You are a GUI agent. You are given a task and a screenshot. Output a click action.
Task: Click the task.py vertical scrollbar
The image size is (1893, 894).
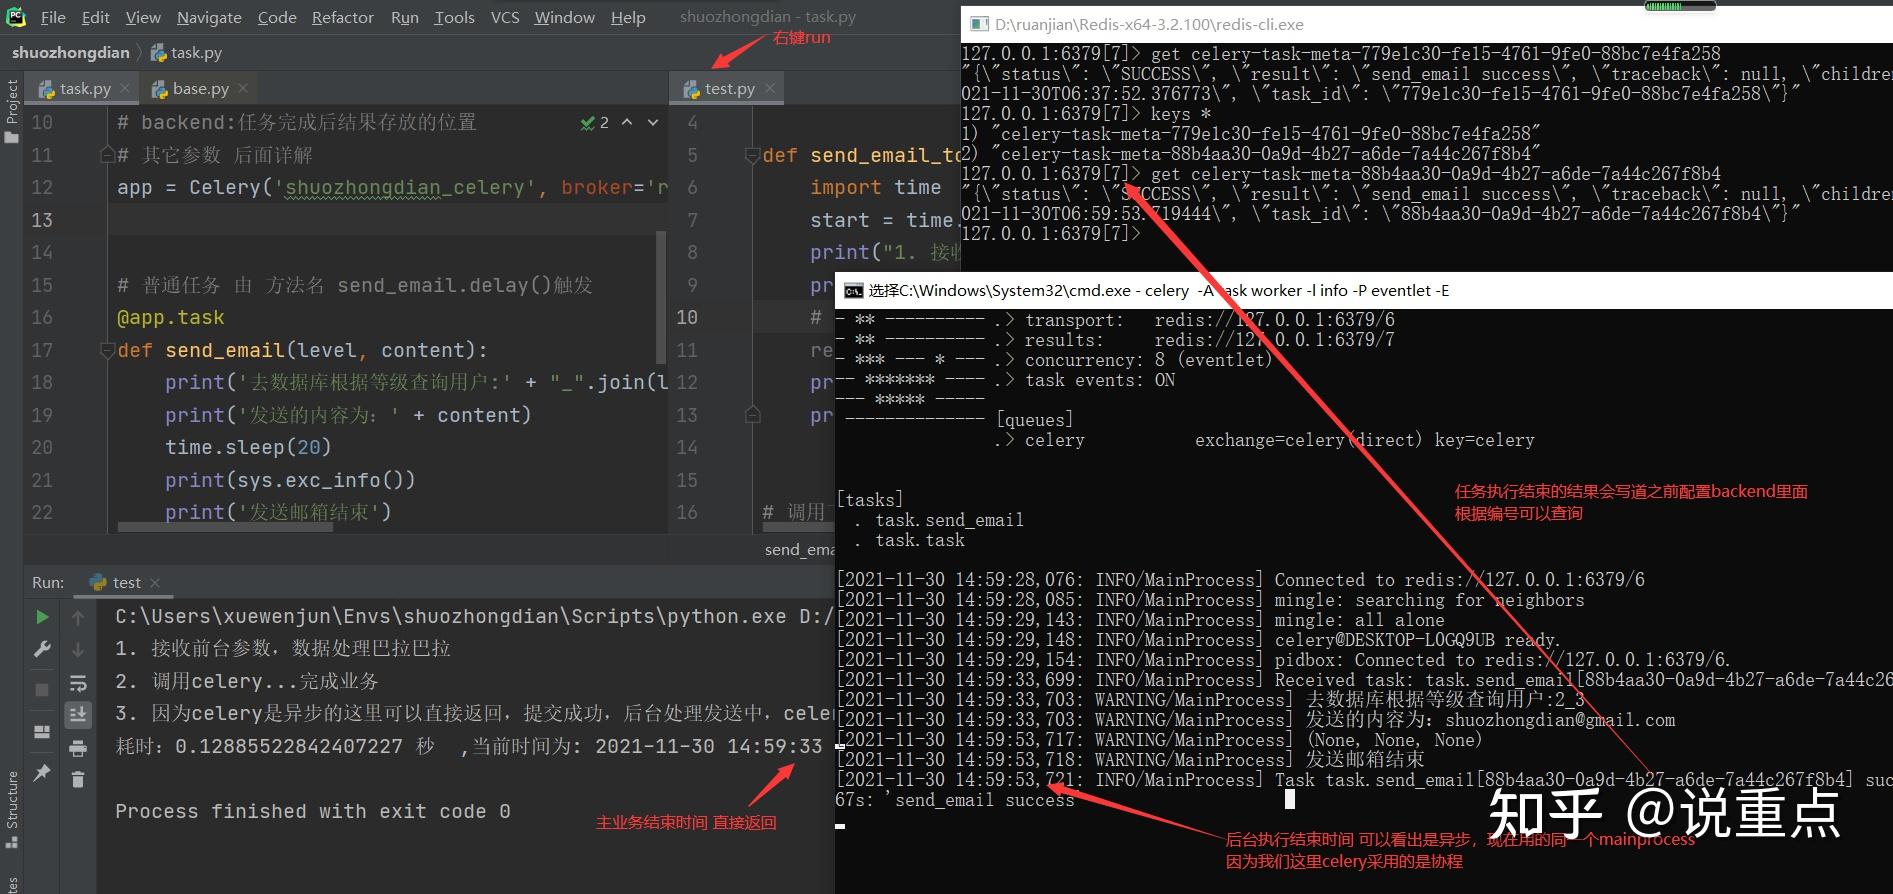click(660, 297)
